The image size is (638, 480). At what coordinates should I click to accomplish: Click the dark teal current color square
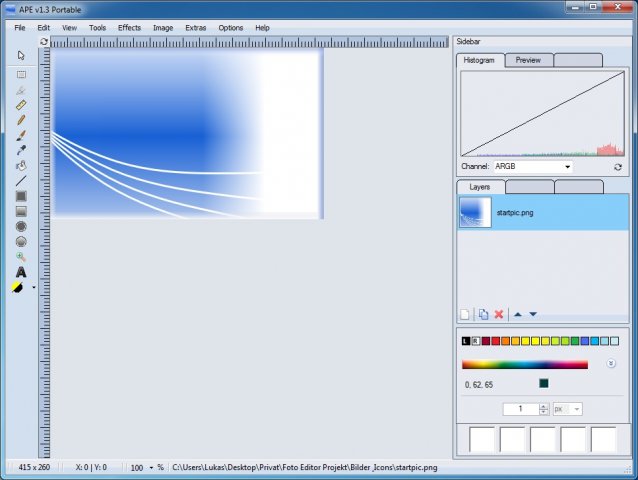tap(544, 383)
